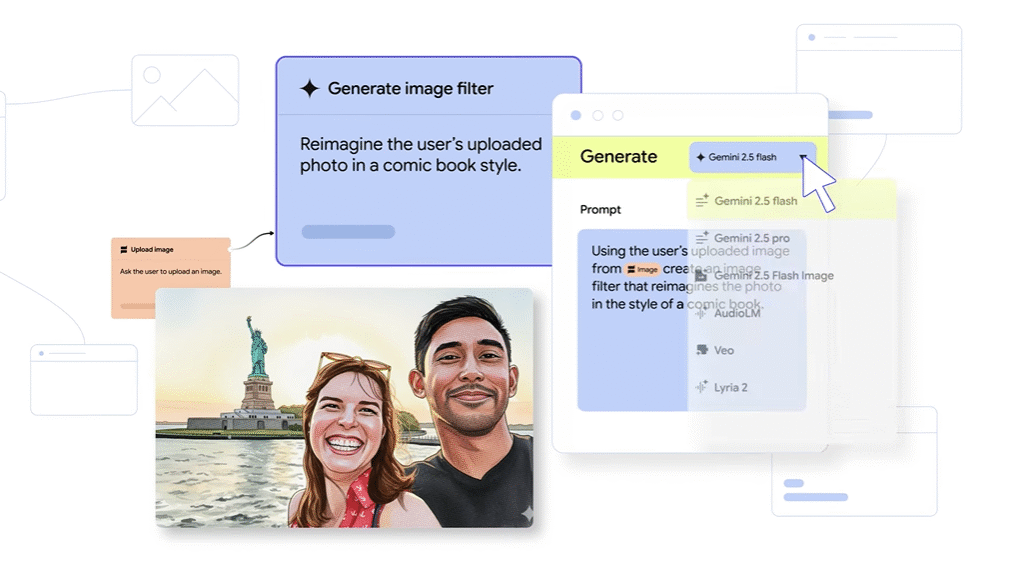Click the Gemini 2.5 Flash Image icon
This screenshot has width=1024, height=571.
pyautogui.click(x=702, y=276)
